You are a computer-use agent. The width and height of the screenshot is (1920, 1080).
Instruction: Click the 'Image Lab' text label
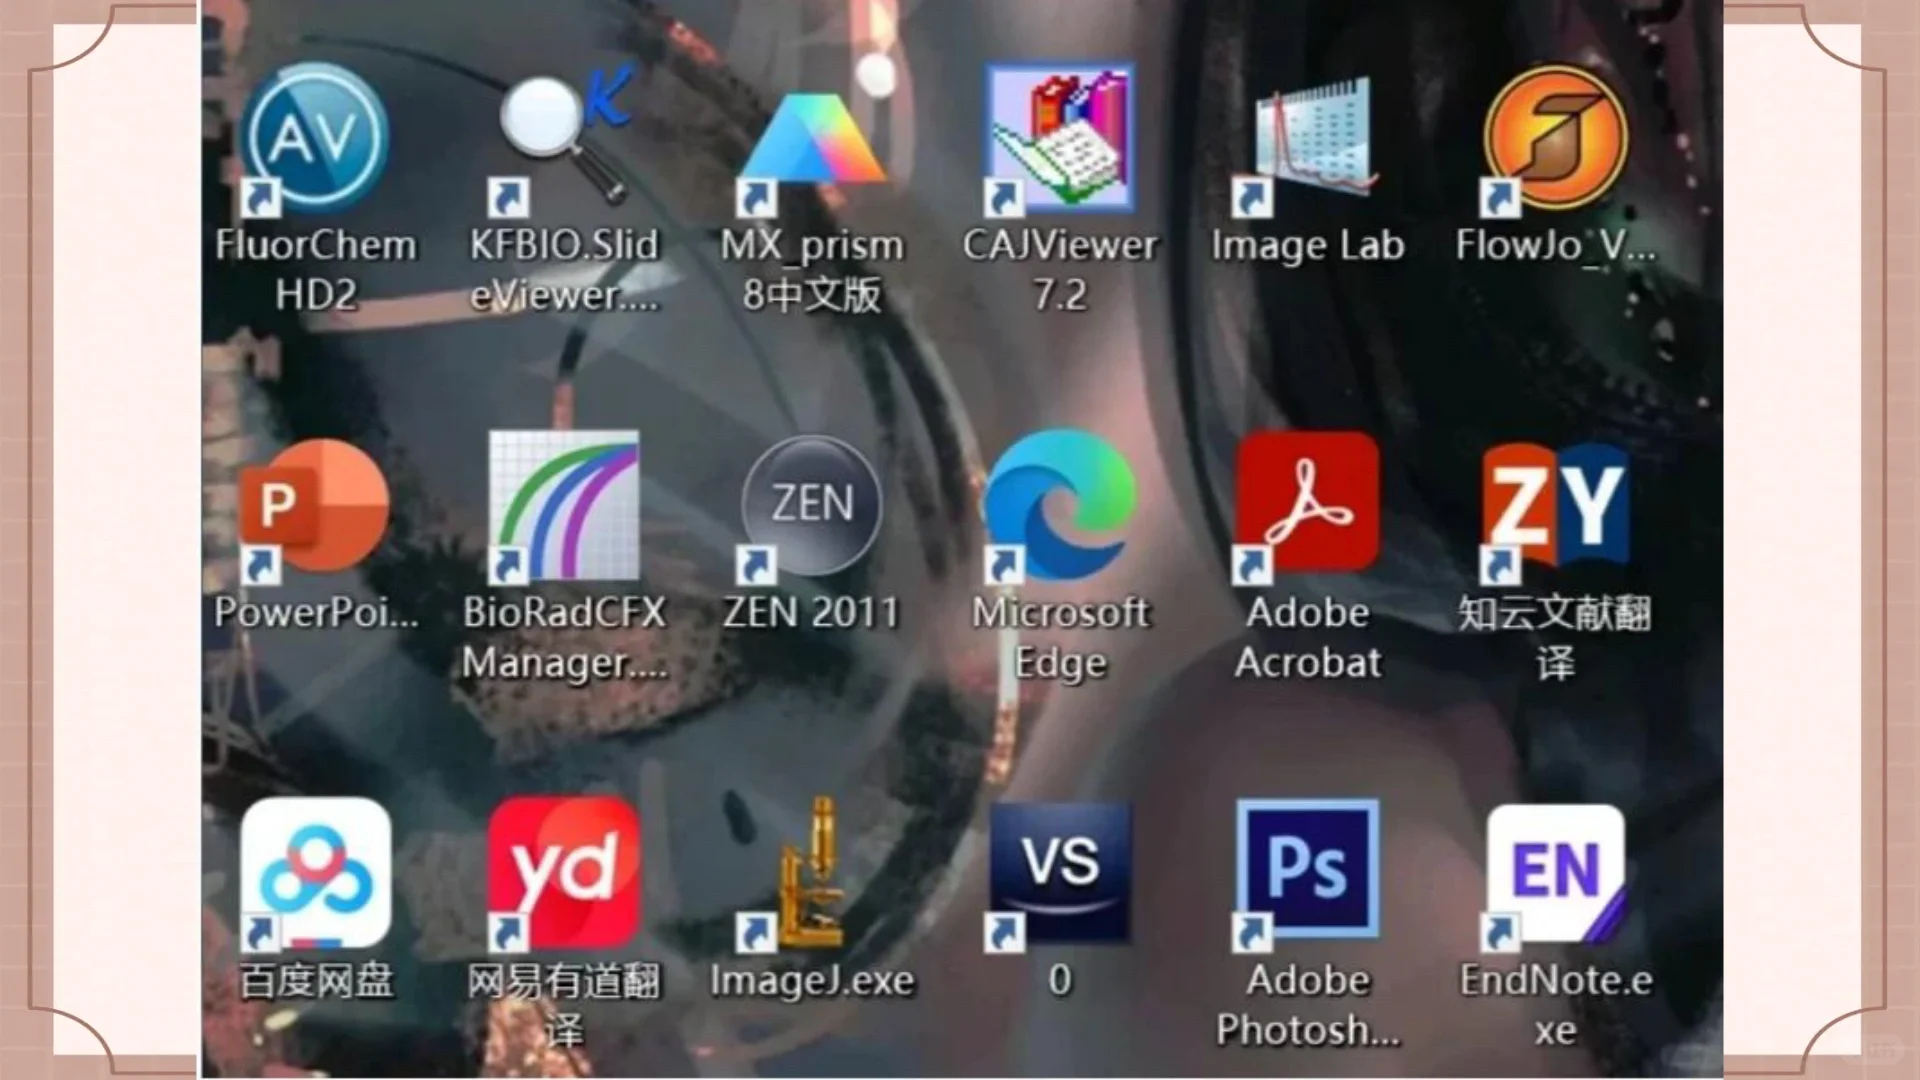(x=1308, y=246)
